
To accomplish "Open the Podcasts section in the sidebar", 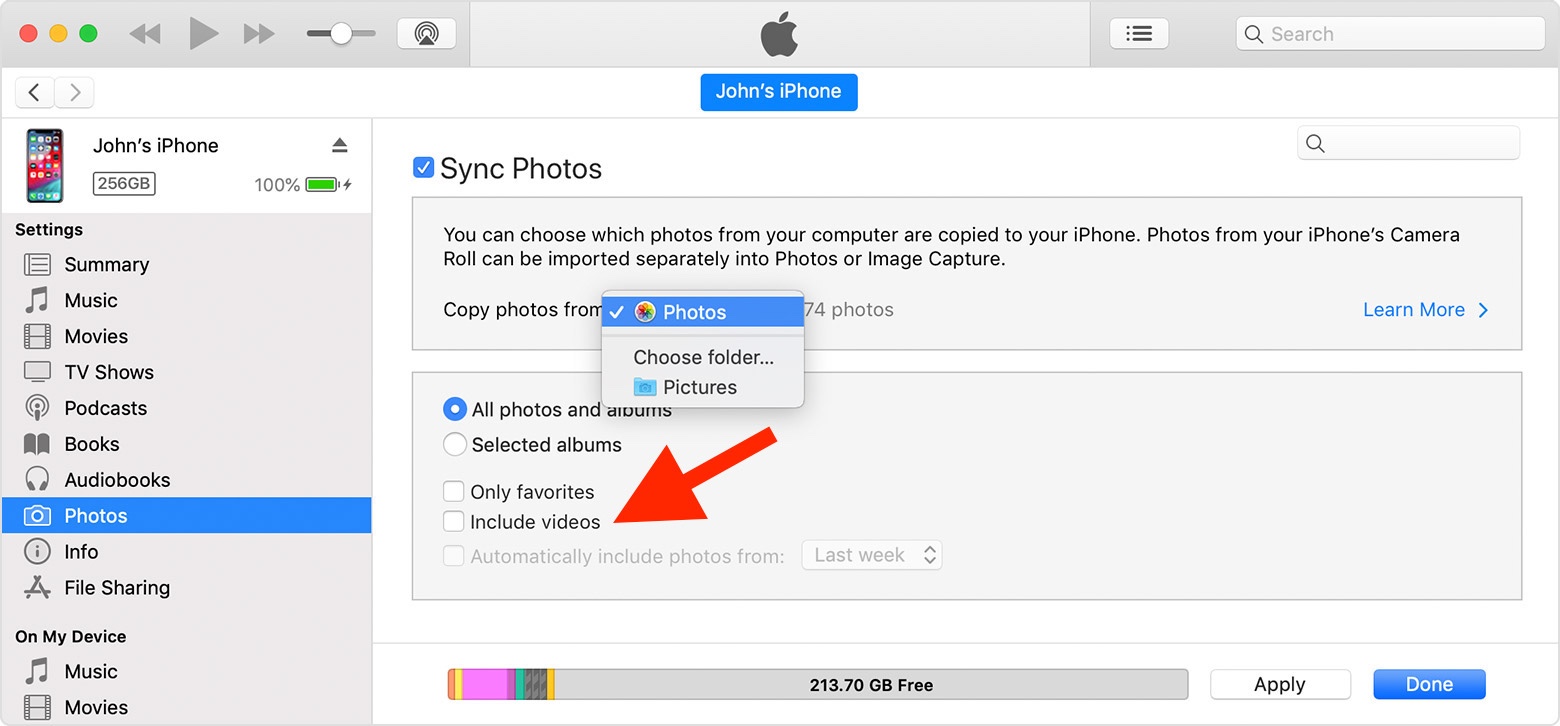I will click(x=103, y=407).
